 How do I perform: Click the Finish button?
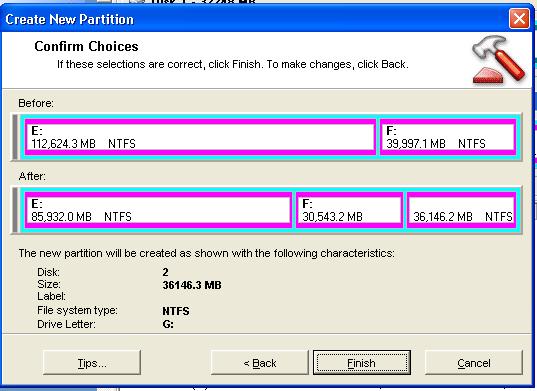coord(362,363)
